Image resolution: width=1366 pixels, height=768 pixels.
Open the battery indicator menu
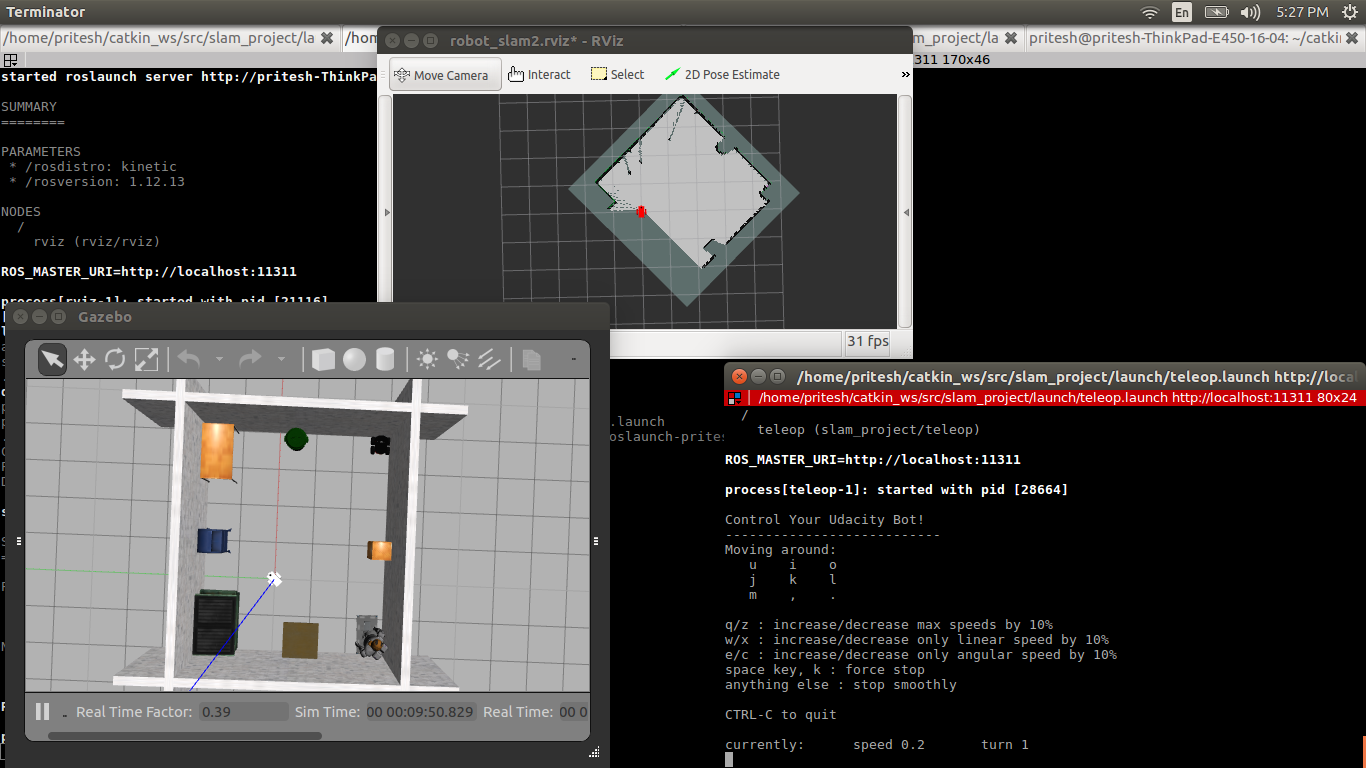(x=1216, y=12)
